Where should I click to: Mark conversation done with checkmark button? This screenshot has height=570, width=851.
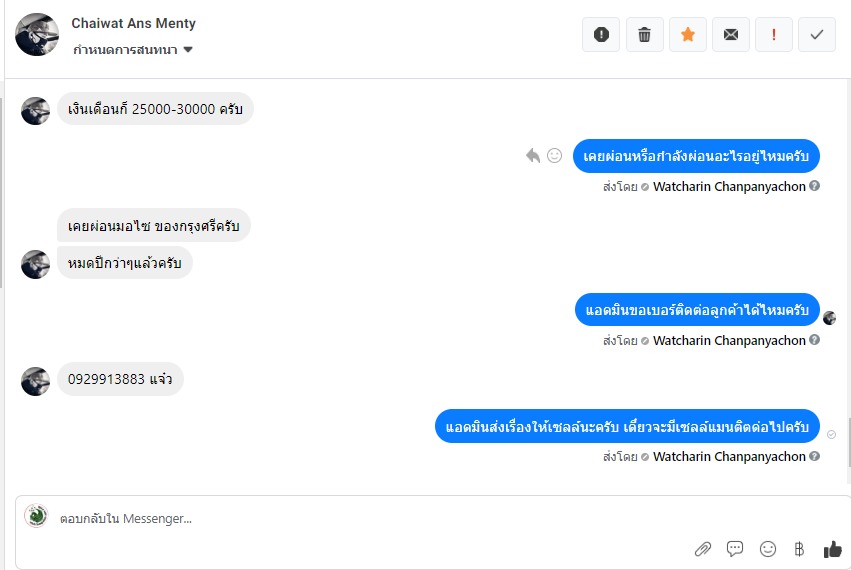coord(817,35)
